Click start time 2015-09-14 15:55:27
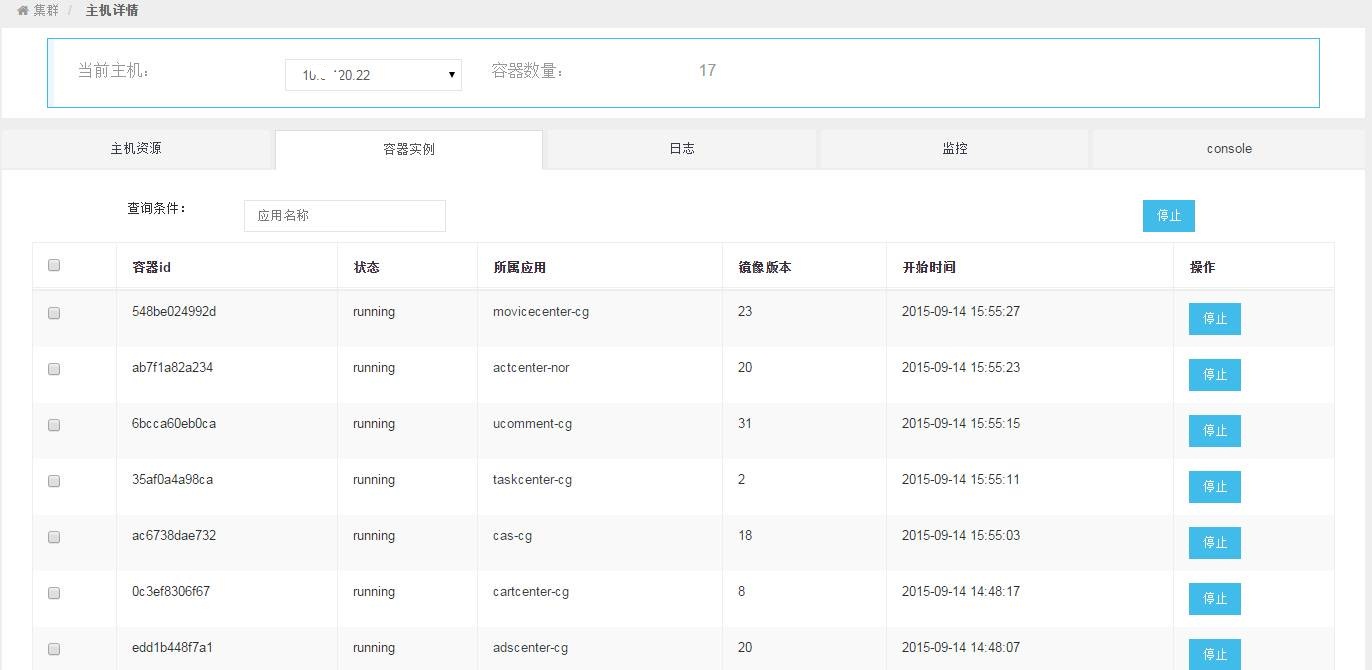 pos(961,312)
